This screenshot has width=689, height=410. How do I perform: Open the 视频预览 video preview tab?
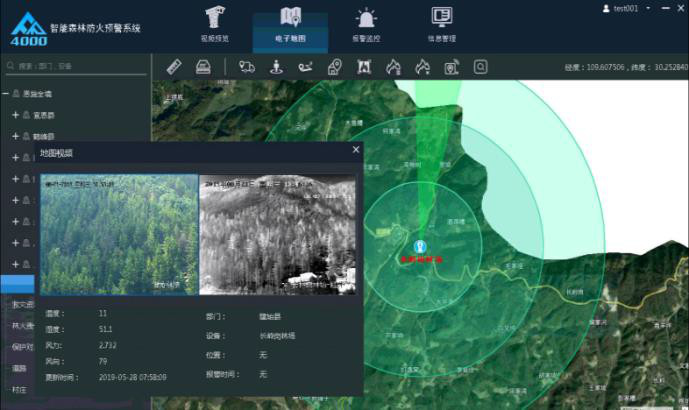[215, 25]
